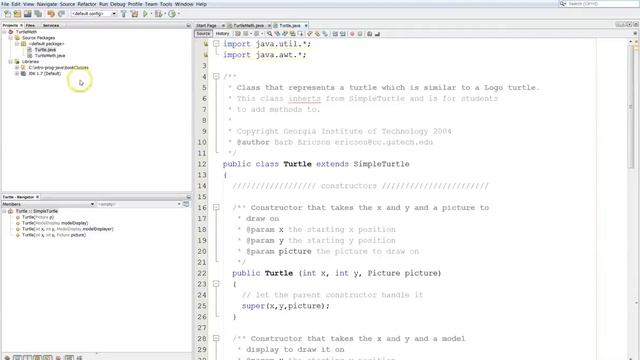Switch to the TurtleMath.java editor tab
The height and width of the screenshot is (360, 640).
pos(249,25)
